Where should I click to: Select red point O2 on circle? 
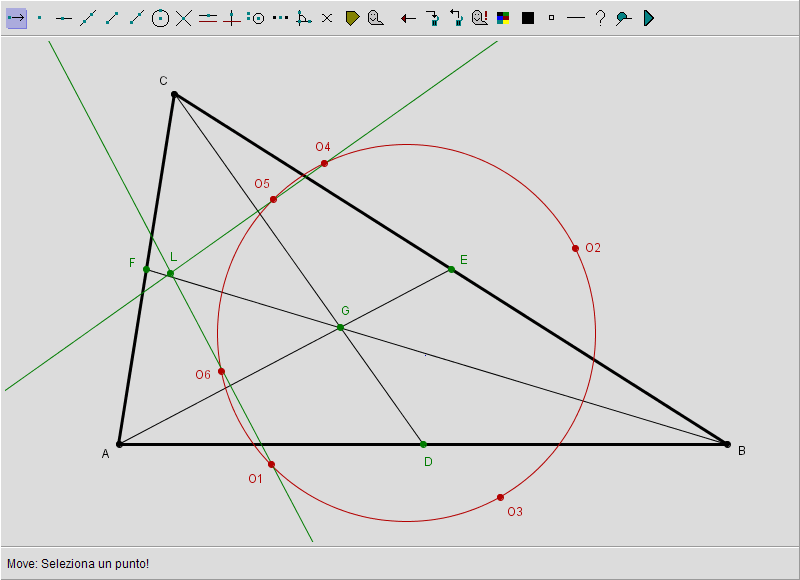coord(575,248)
